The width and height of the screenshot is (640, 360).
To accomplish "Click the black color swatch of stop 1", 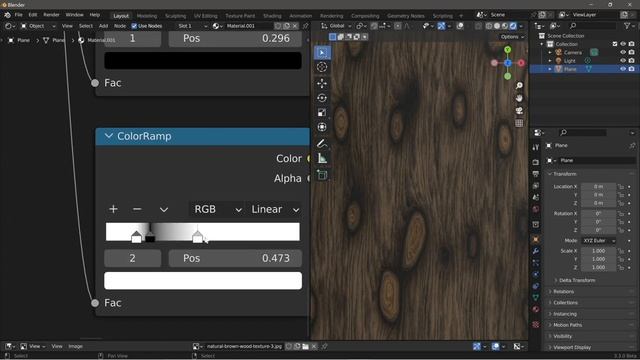I will point(203,61).
